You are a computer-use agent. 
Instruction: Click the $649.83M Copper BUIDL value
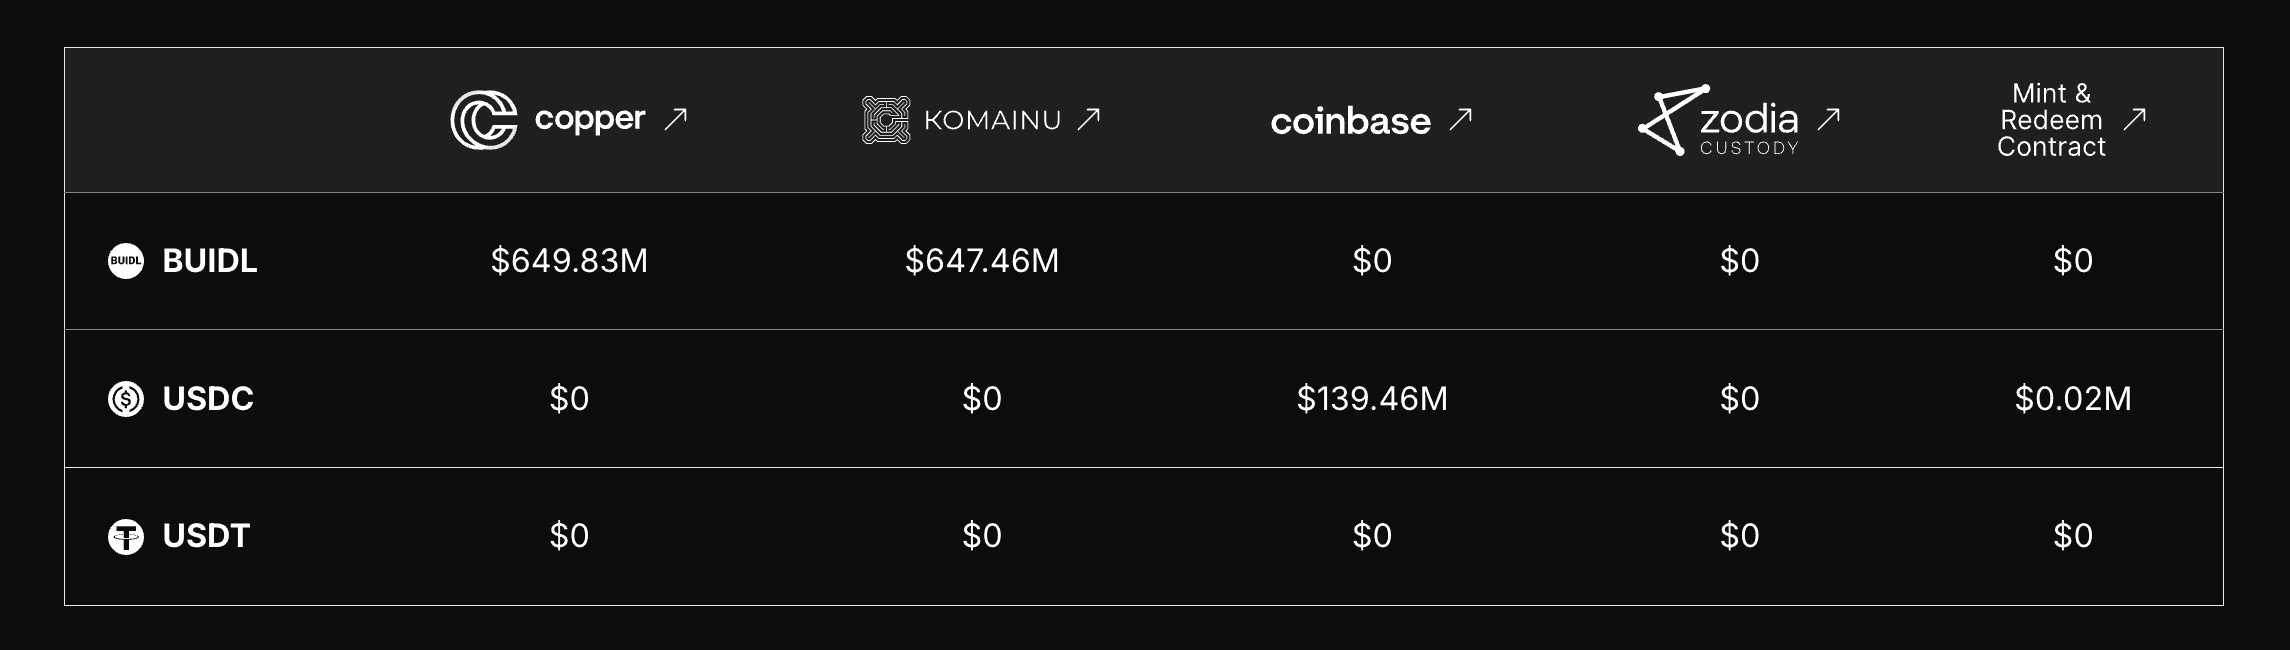[x=569, y=261]
